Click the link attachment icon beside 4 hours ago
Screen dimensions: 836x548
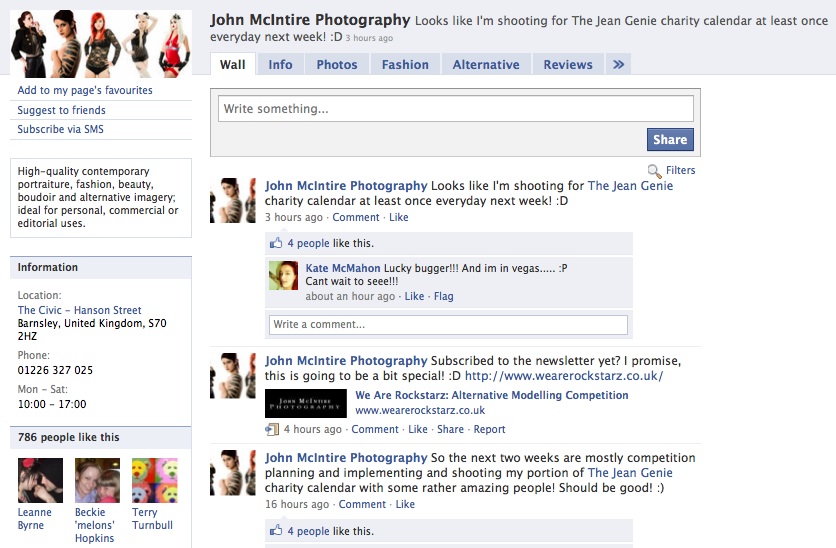click(272, 429)
